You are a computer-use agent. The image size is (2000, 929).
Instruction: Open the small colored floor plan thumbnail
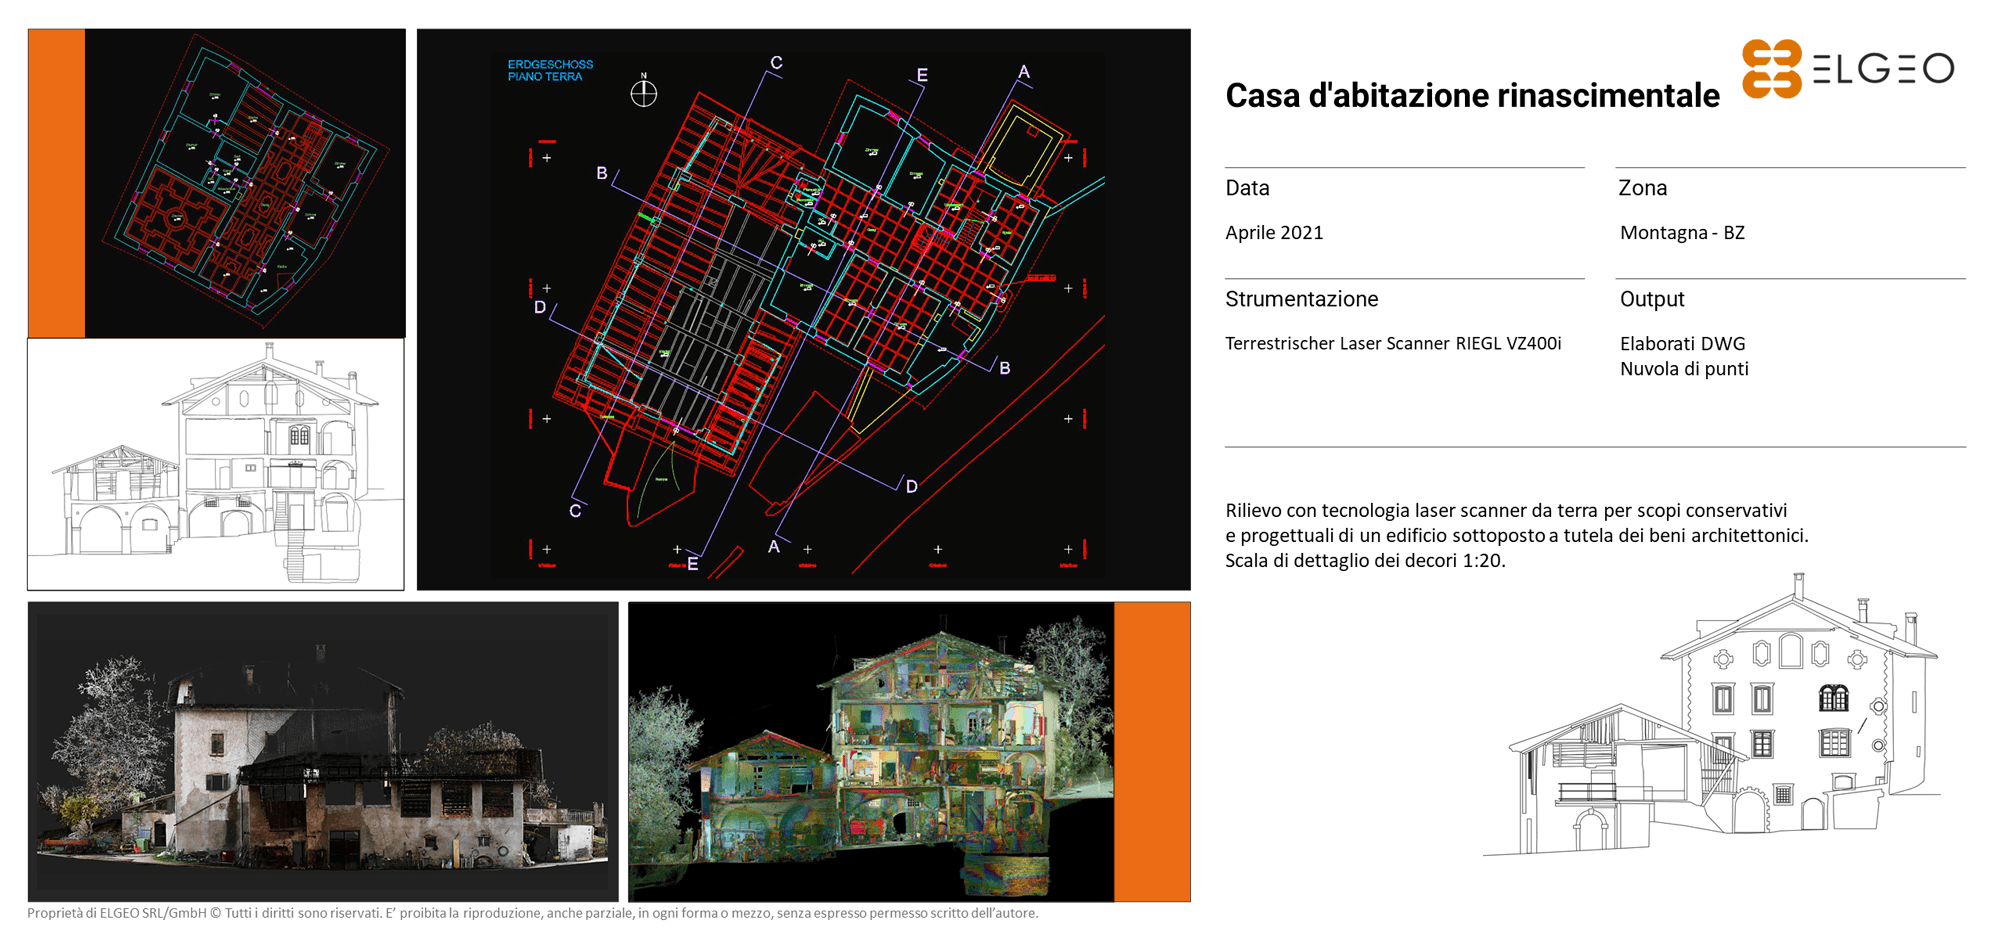[245, 183]
